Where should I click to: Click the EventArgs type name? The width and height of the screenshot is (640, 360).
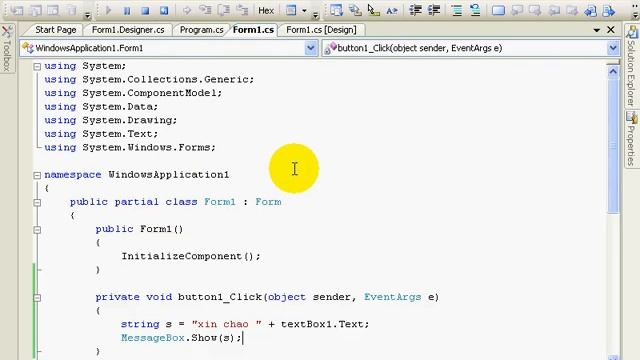point(392,297)
